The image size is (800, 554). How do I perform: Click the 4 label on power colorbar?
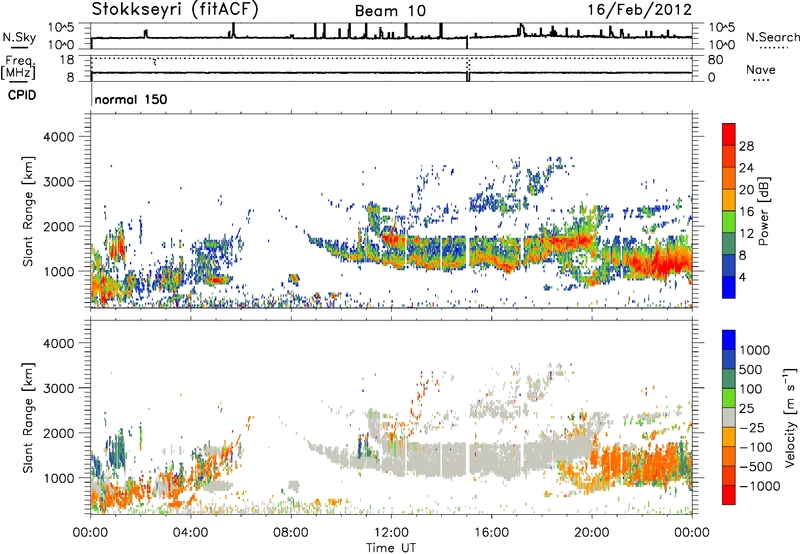(742, 277)
